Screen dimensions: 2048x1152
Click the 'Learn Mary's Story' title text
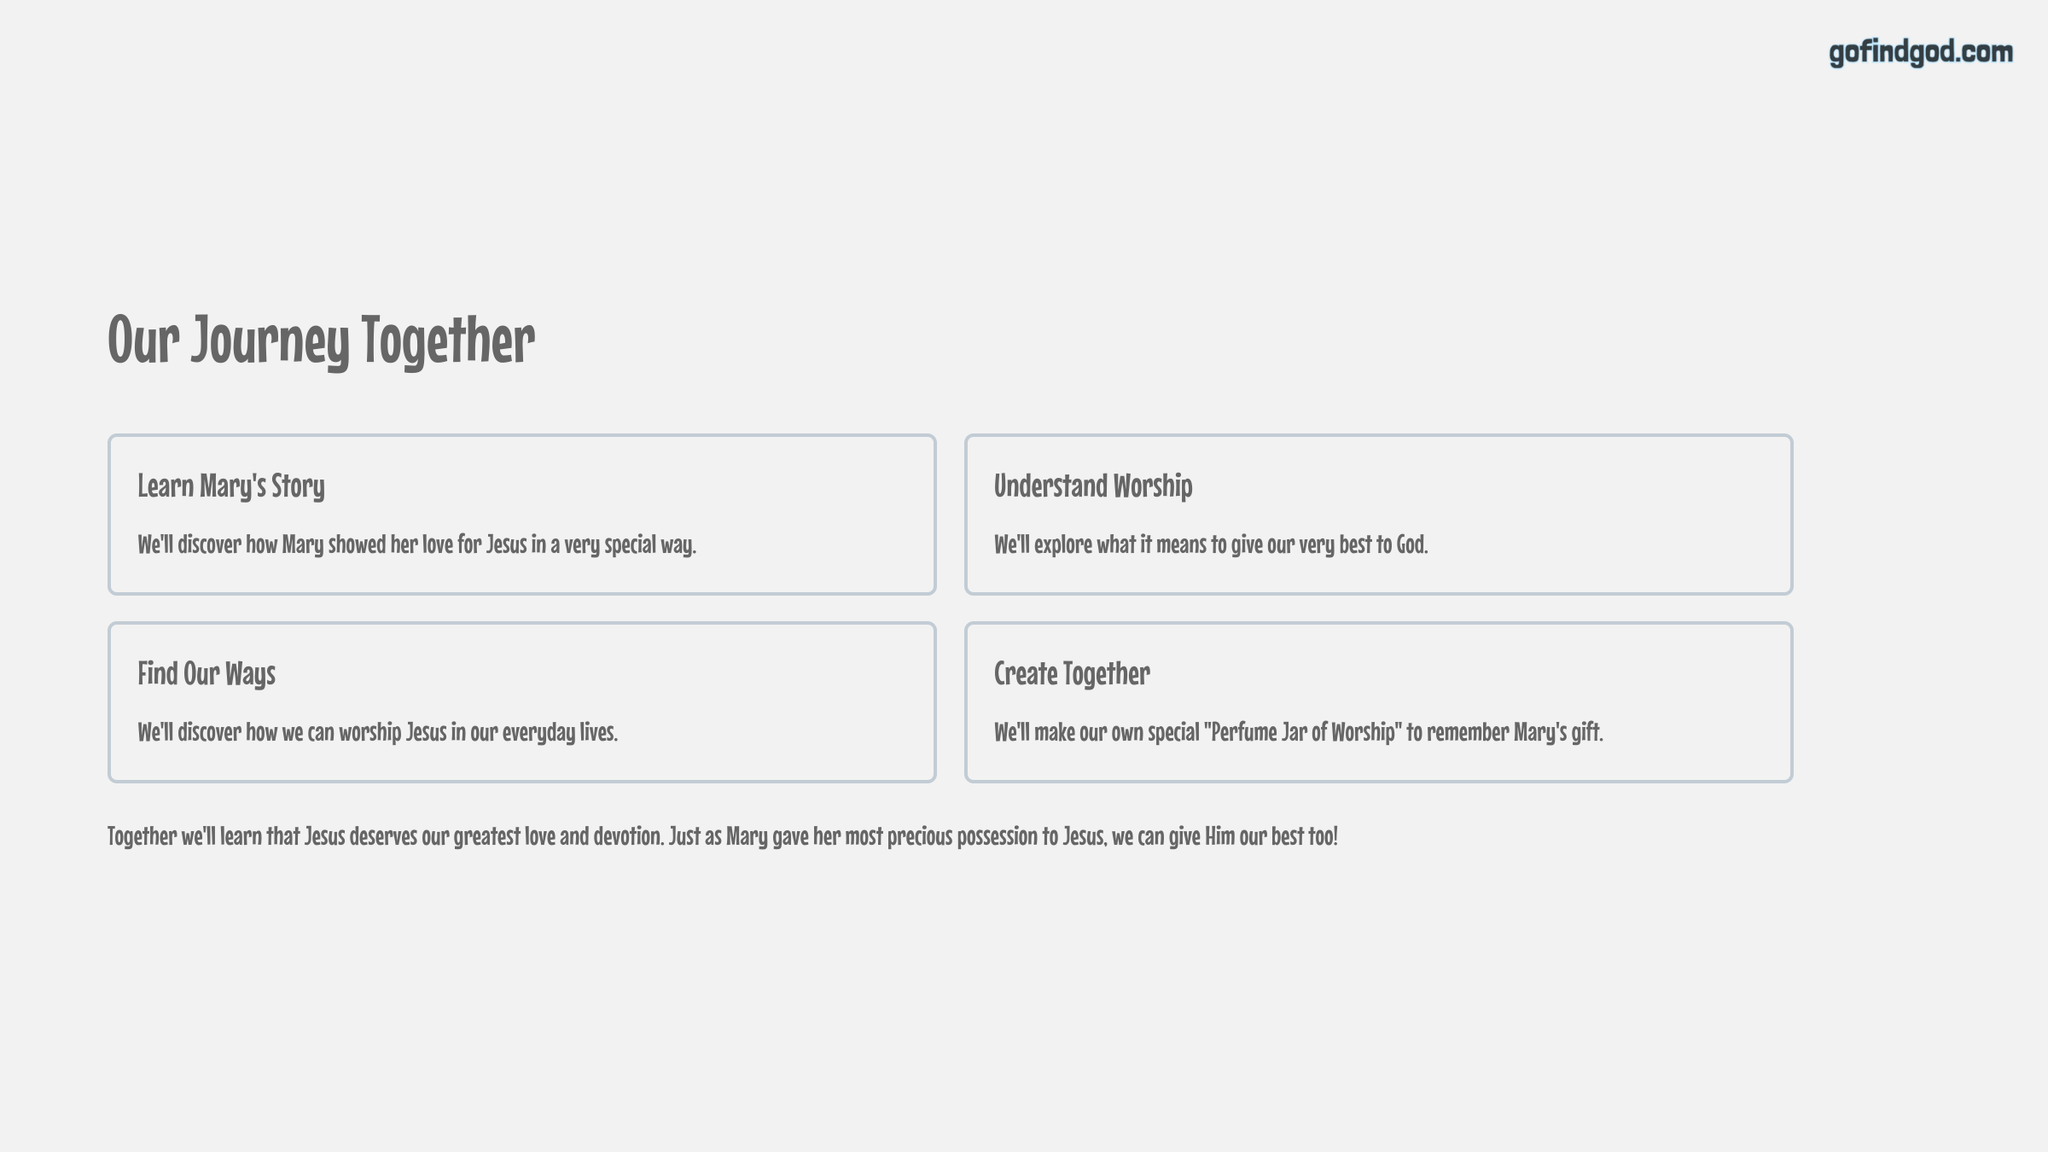[231, 486]
